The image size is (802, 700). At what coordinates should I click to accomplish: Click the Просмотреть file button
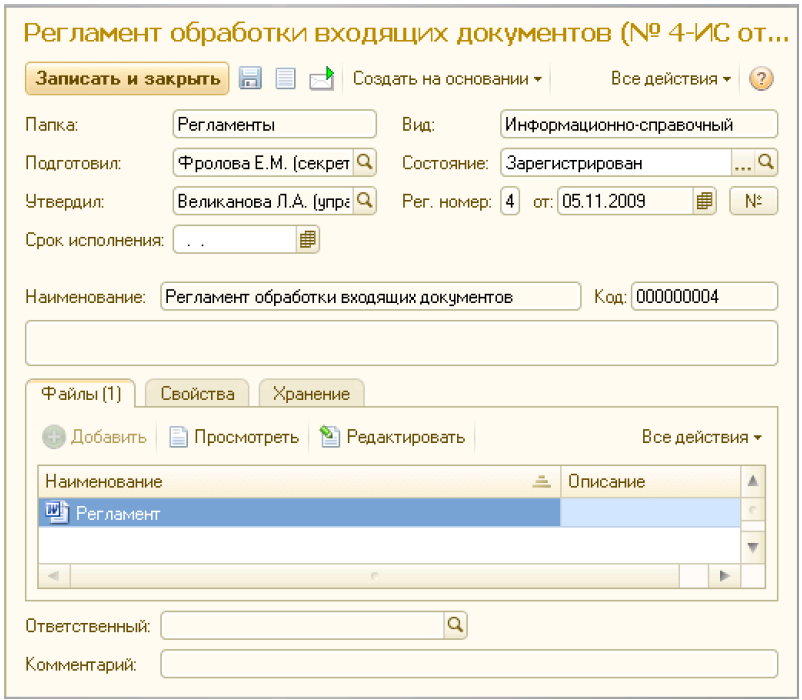[234, 437]
